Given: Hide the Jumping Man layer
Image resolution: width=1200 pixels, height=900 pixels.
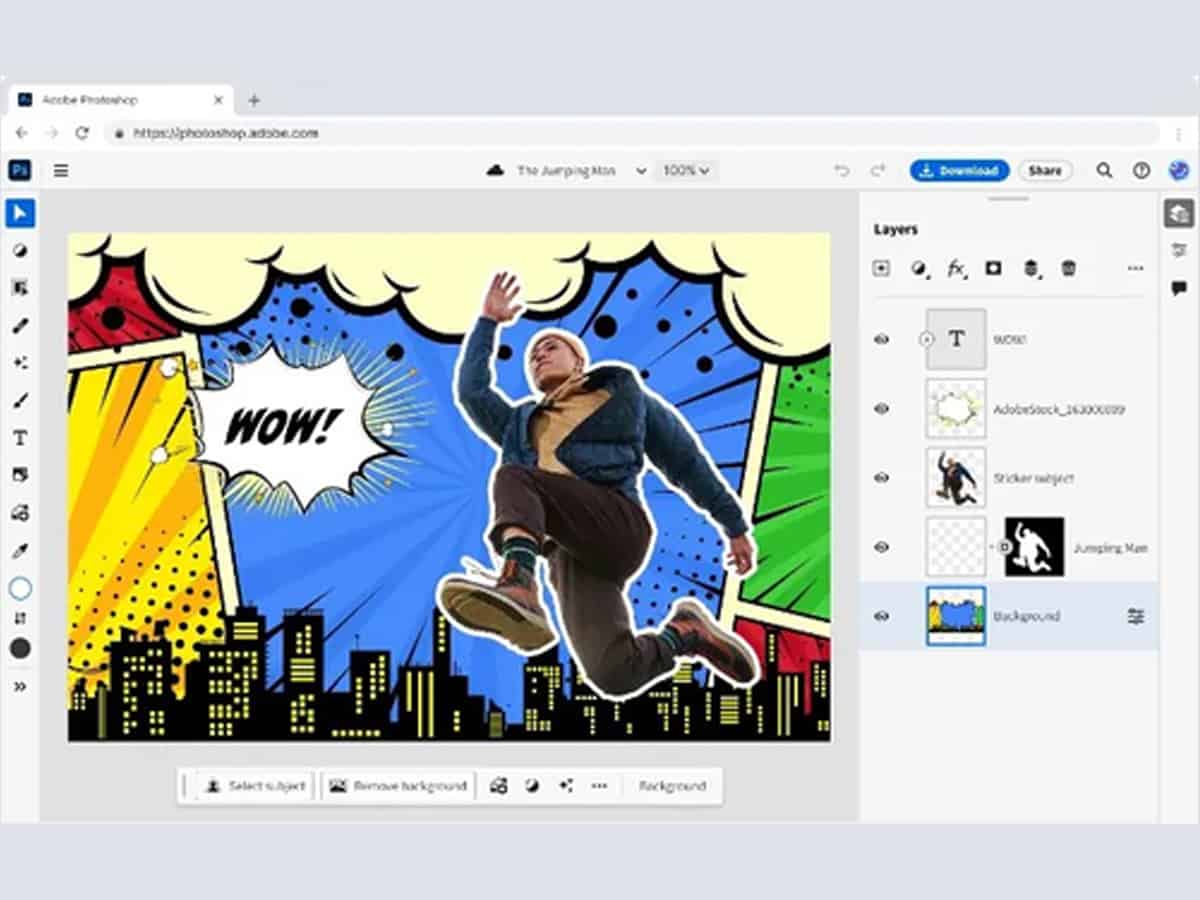Looking at the screenshot, I should coord(881,547).
